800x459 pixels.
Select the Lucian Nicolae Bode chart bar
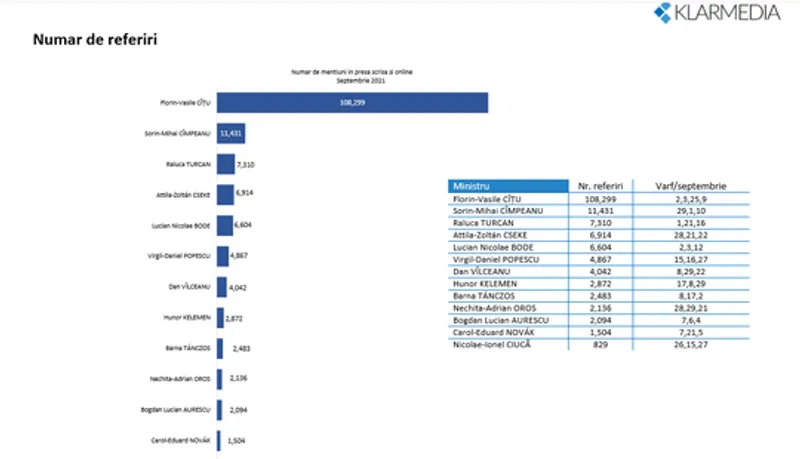(x=225, y=225)
